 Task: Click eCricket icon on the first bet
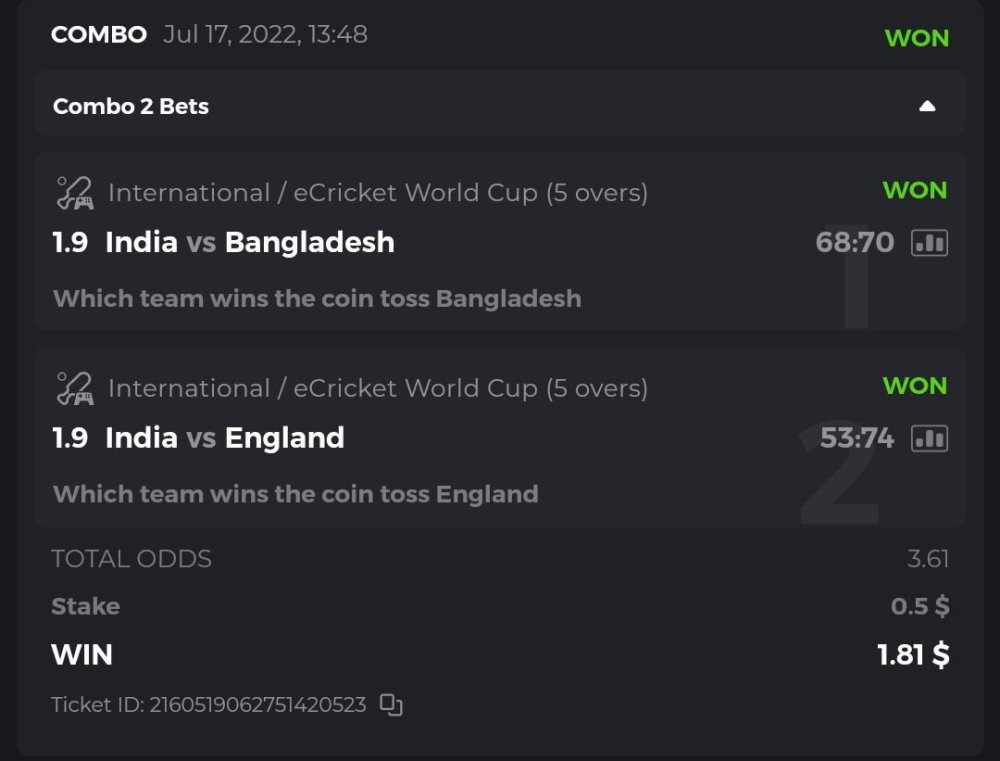74,193
